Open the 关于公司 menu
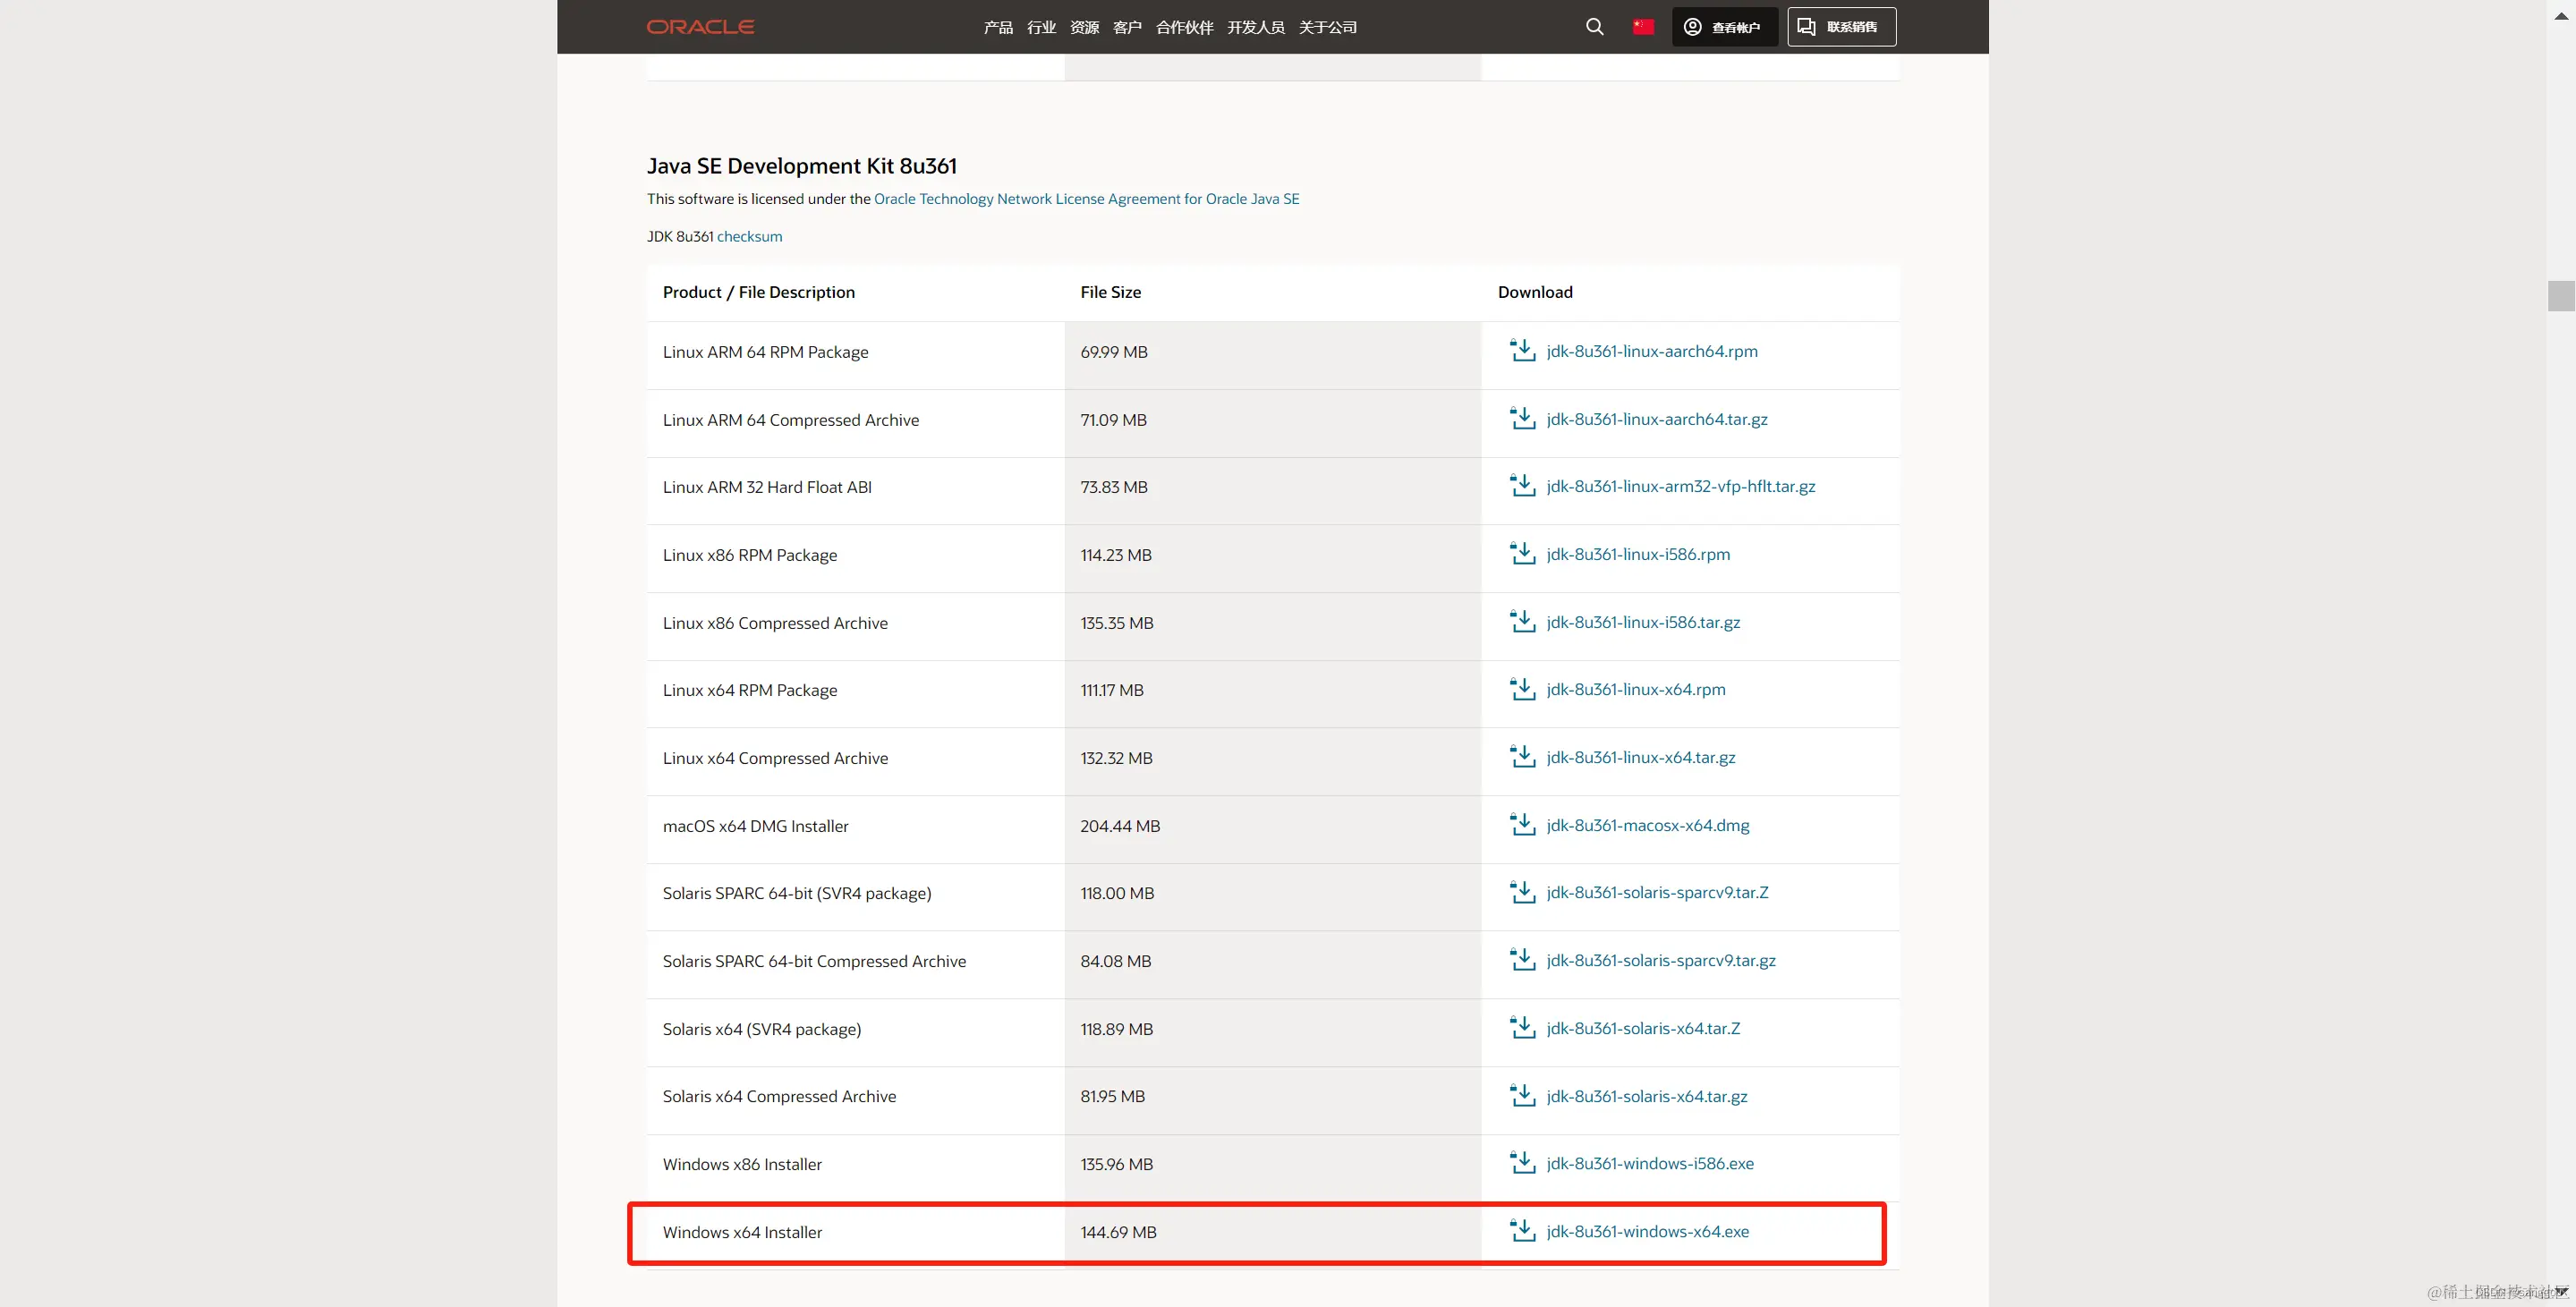 coord(1328,27)
